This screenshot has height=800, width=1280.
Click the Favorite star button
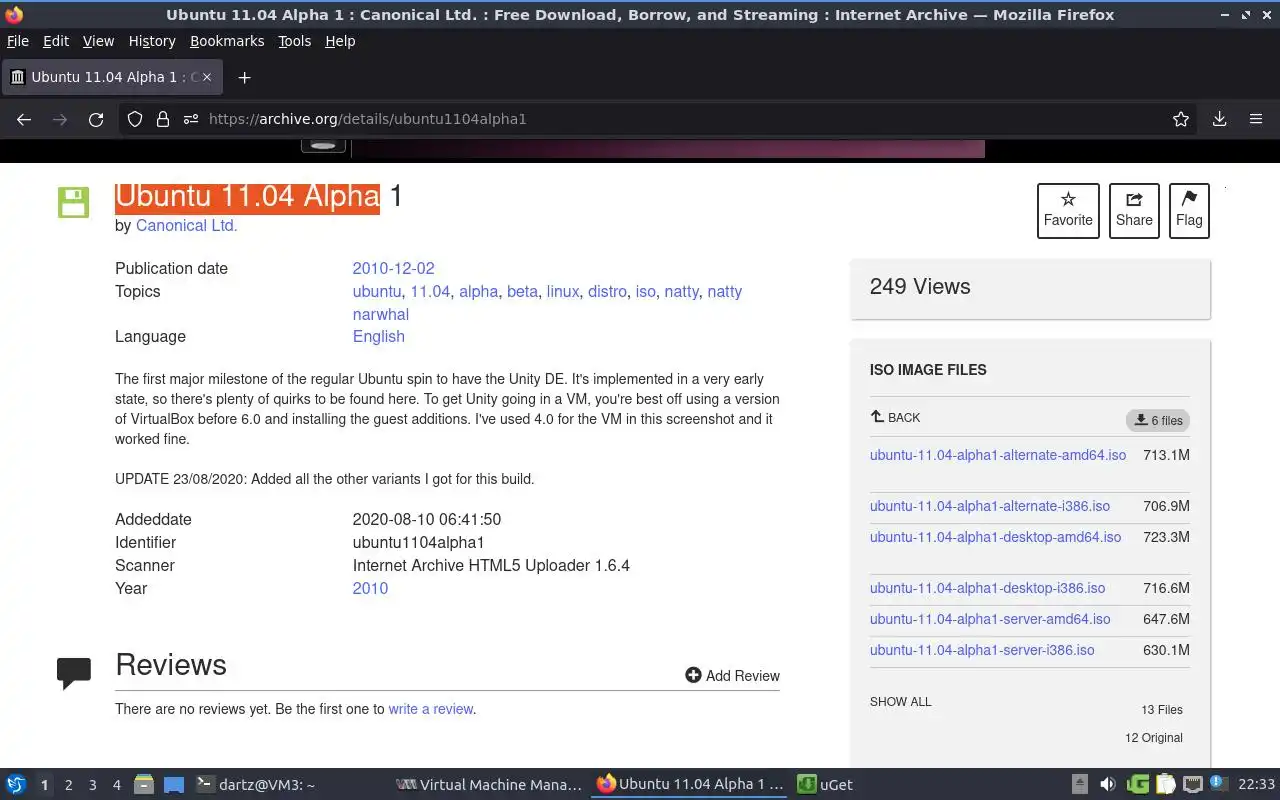tap(1068, 211)
